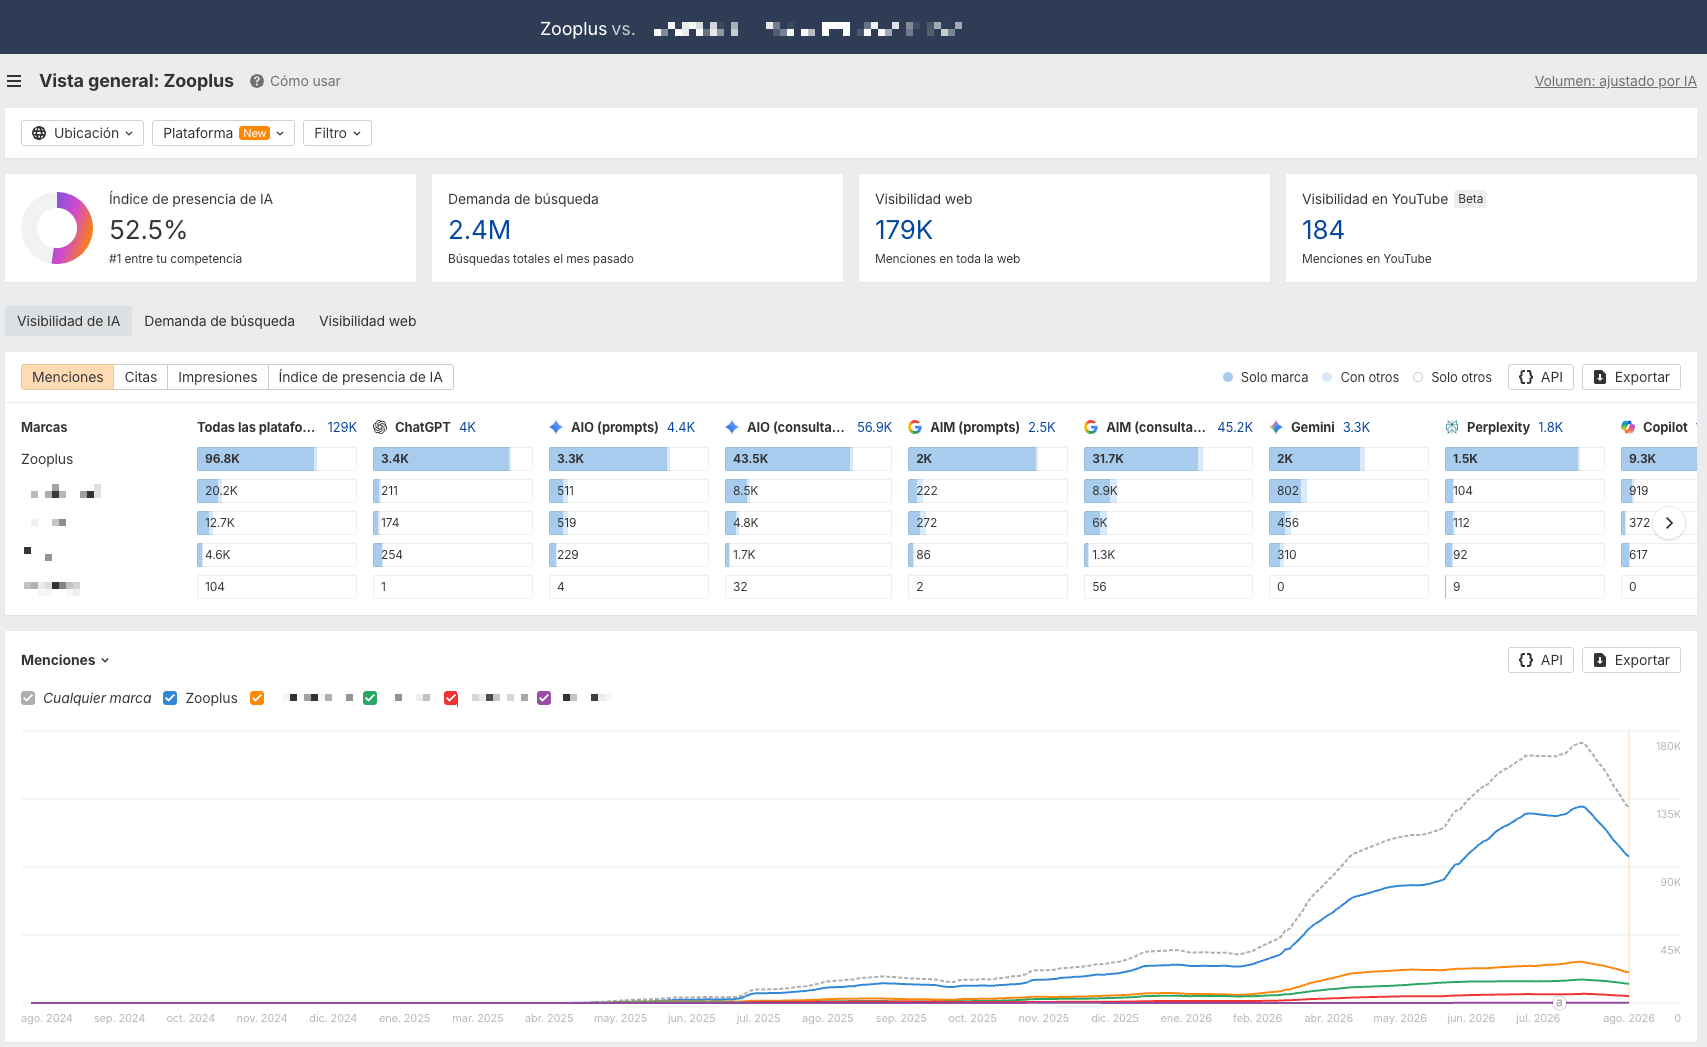1707x1047 pixels.
Task: Click the Gemini 3.3K total
Action: (1356, 427)
